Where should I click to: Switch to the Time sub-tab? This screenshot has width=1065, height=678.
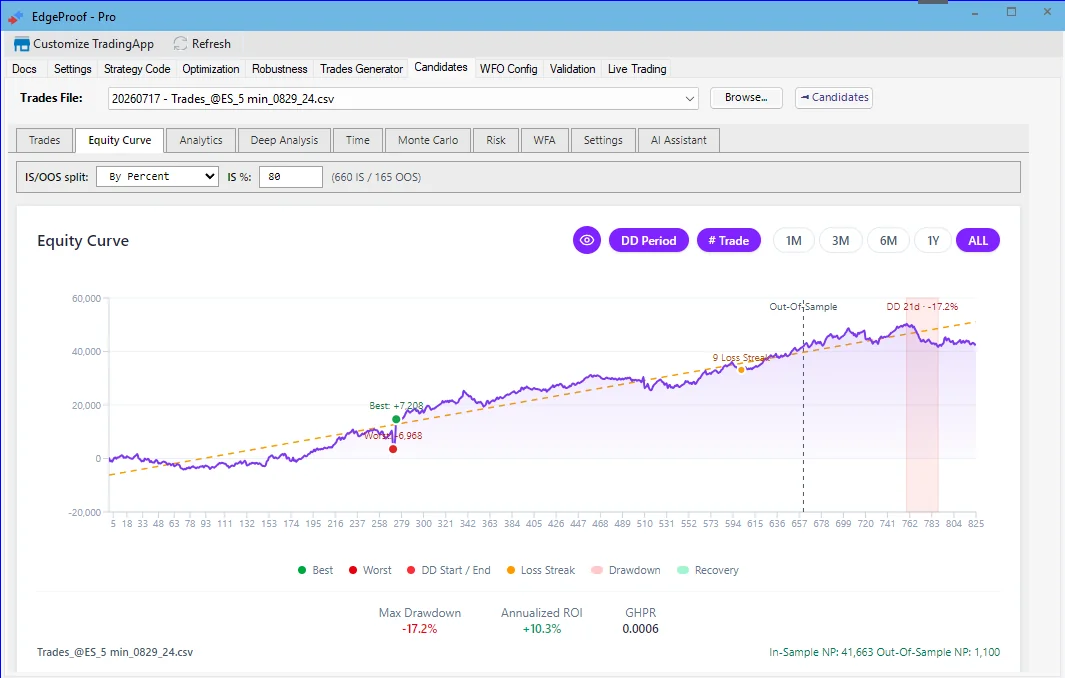click(358, 140)
